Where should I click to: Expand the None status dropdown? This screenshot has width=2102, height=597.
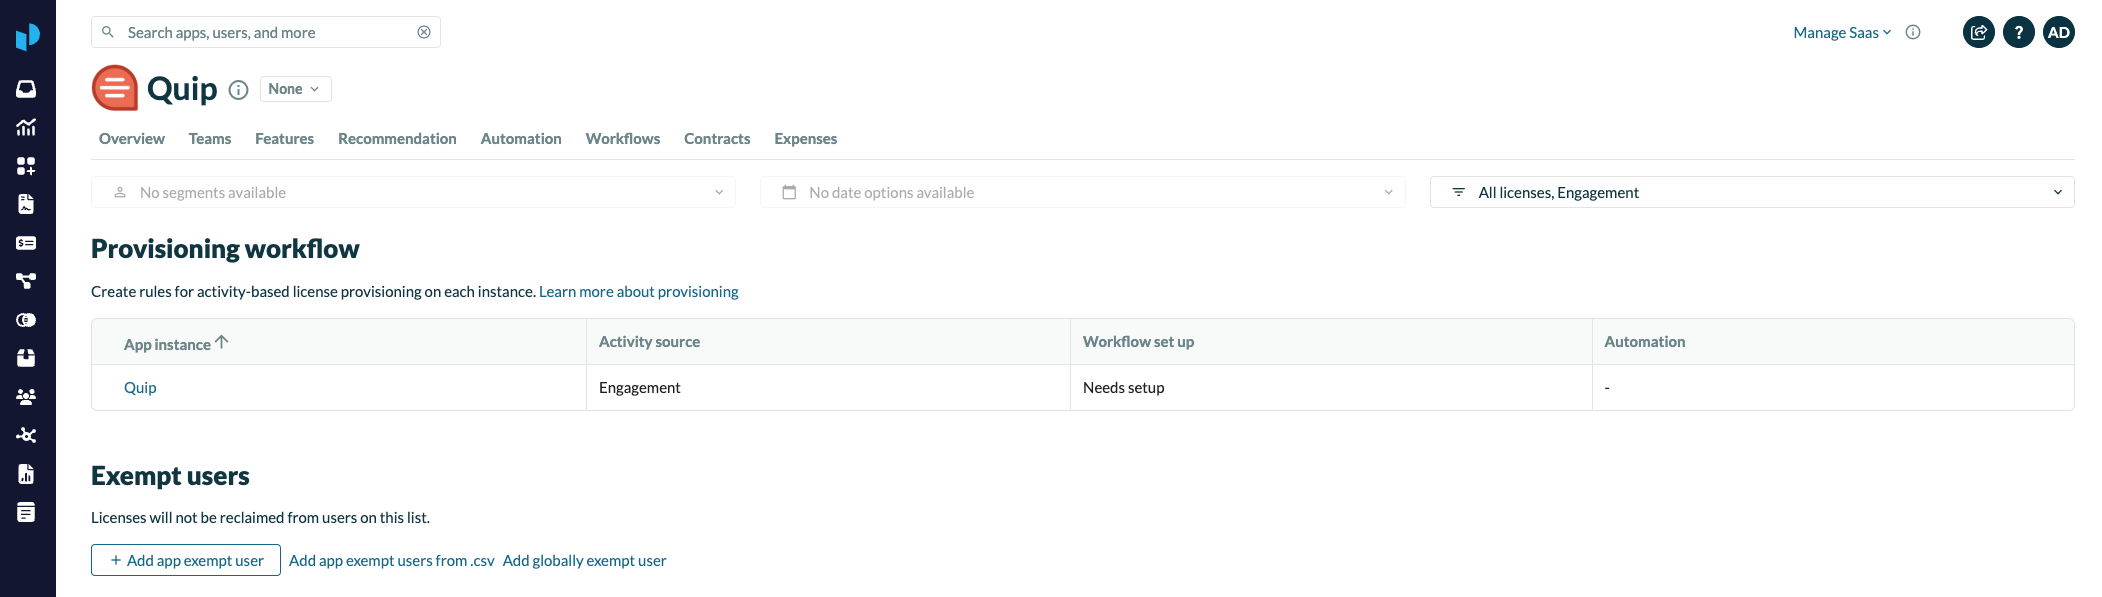click(295, 89)
